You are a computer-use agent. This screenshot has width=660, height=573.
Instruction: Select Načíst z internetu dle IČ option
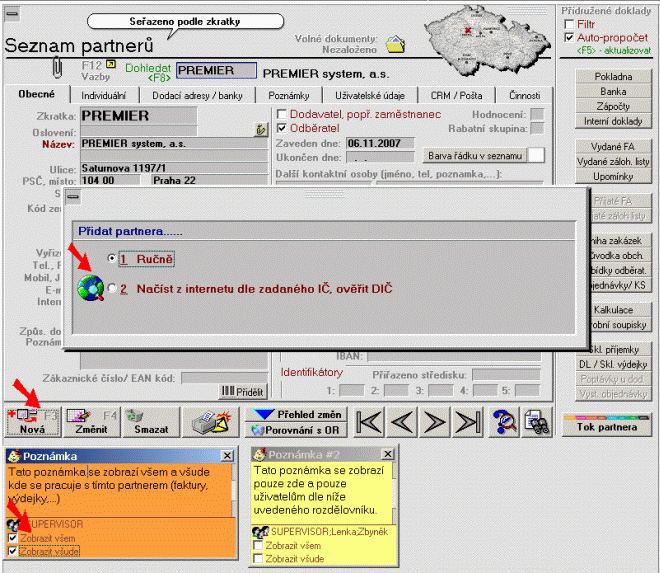pos(112,288)
